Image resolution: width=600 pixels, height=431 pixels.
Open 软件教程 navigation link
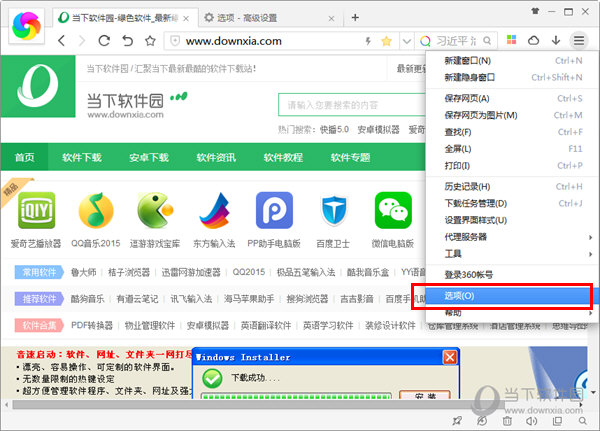click(x=283, y=157)
